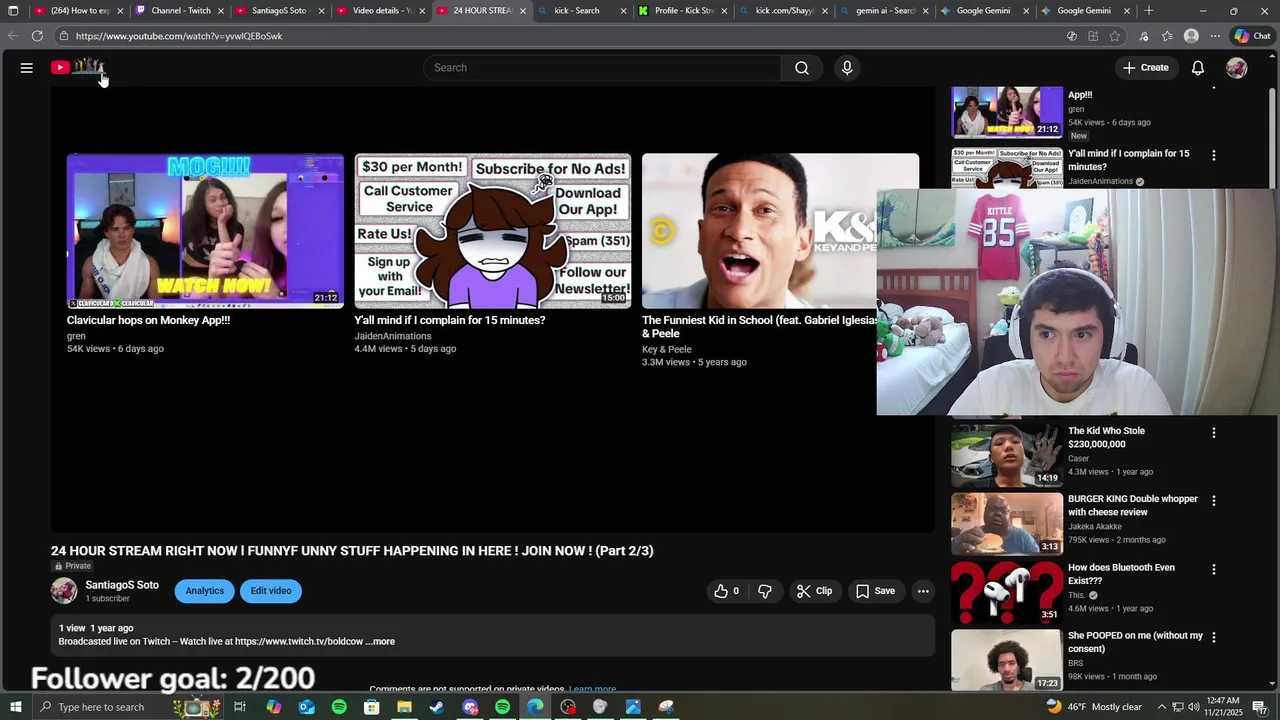Screen dimensions: 1280x720
Task: Open options for BURGER KING video
Action: [1214, 500]
